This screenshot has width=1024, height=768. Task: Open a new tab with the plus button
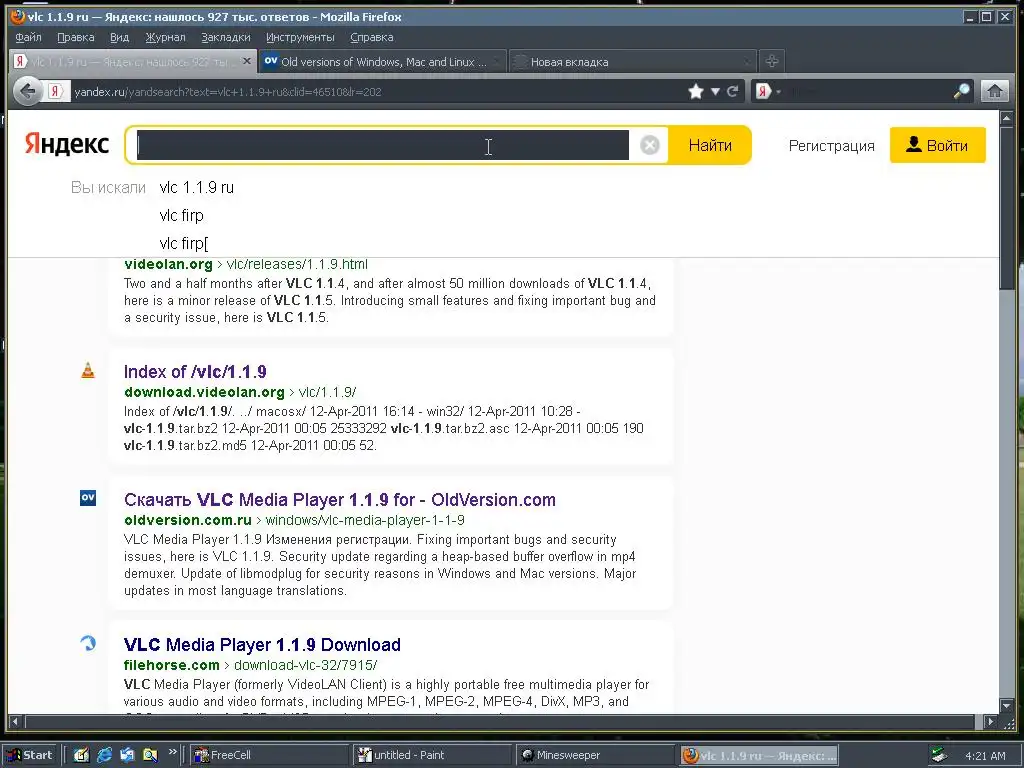coord(772,61)
